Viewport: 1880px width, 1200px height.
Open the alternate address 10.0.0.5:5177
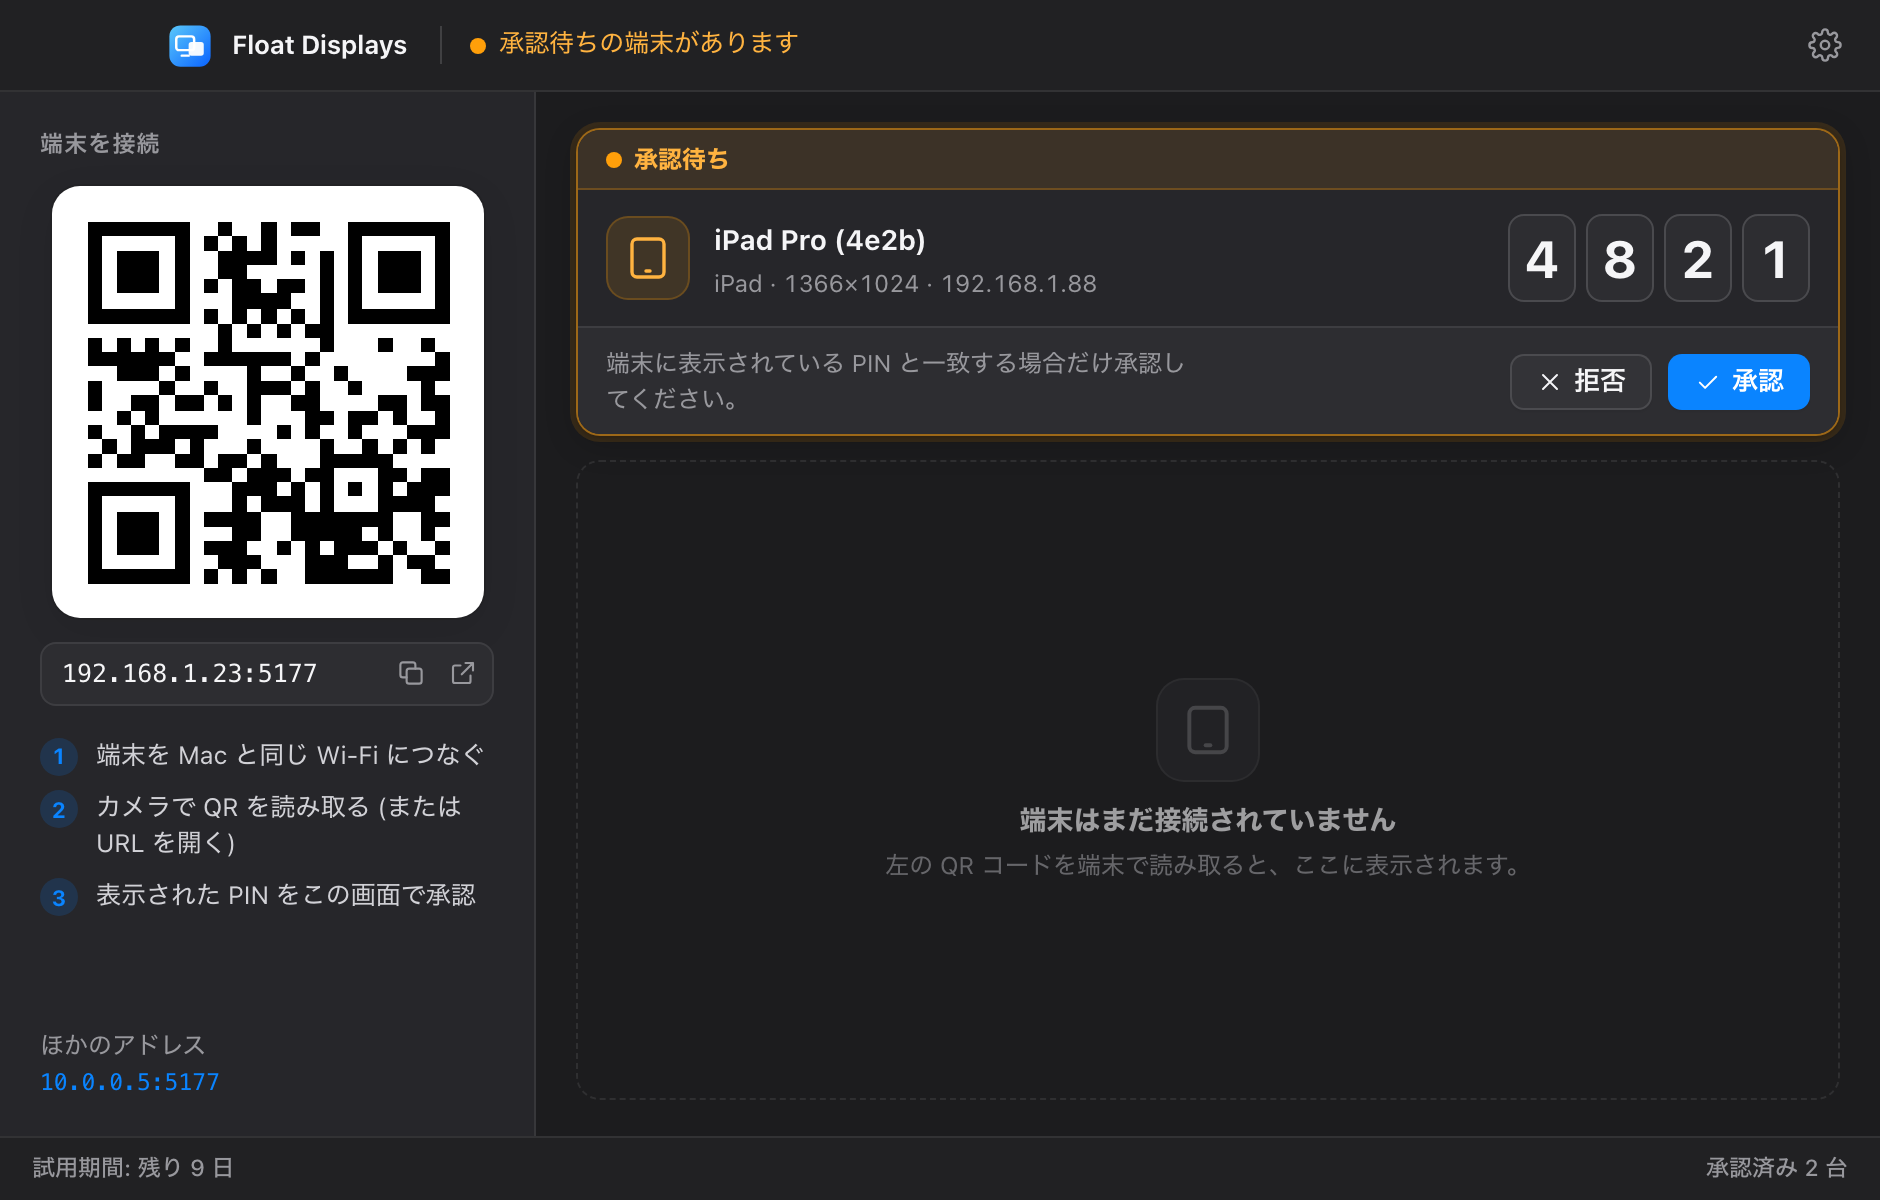click(130, 1082)
